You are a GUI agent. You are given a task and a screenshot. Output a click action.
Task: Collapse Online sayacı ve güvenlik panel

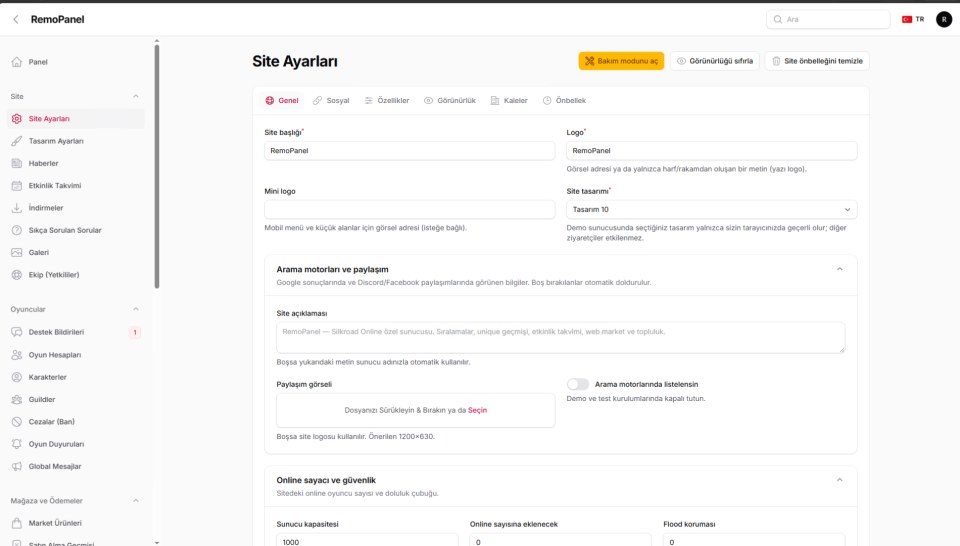[x=839, y=480]
